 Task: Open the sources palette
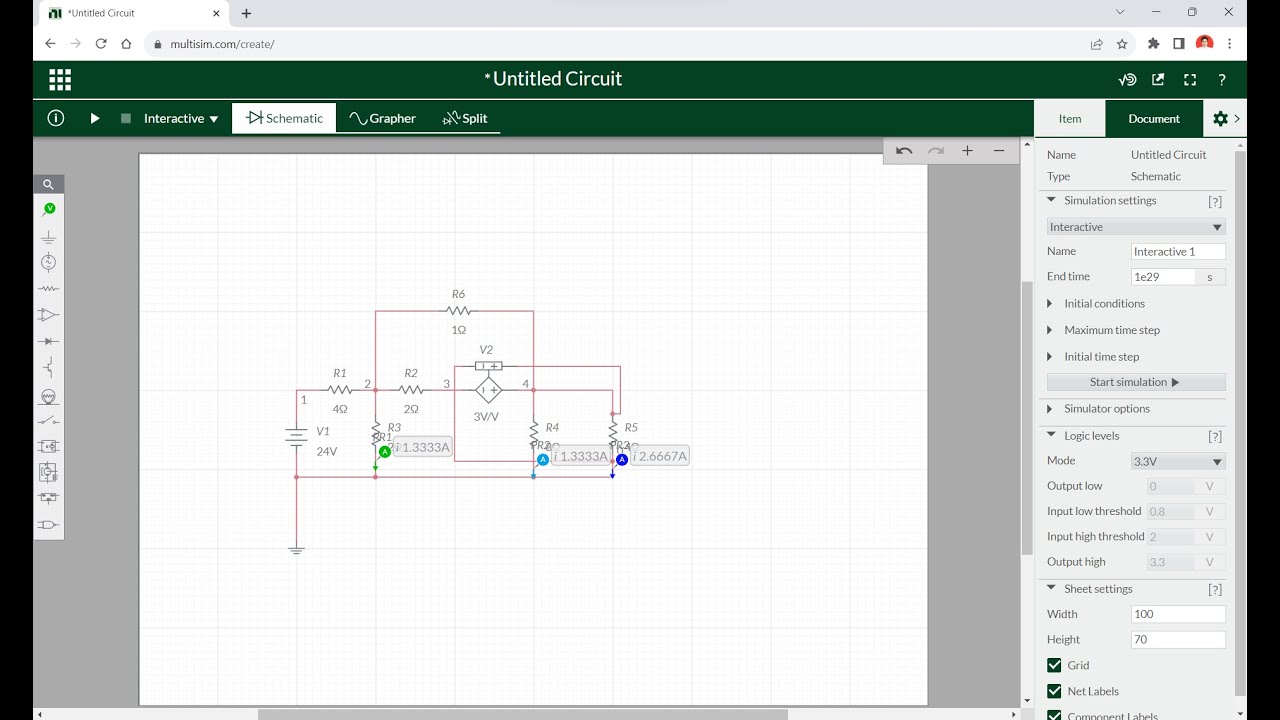coord(48,263)
